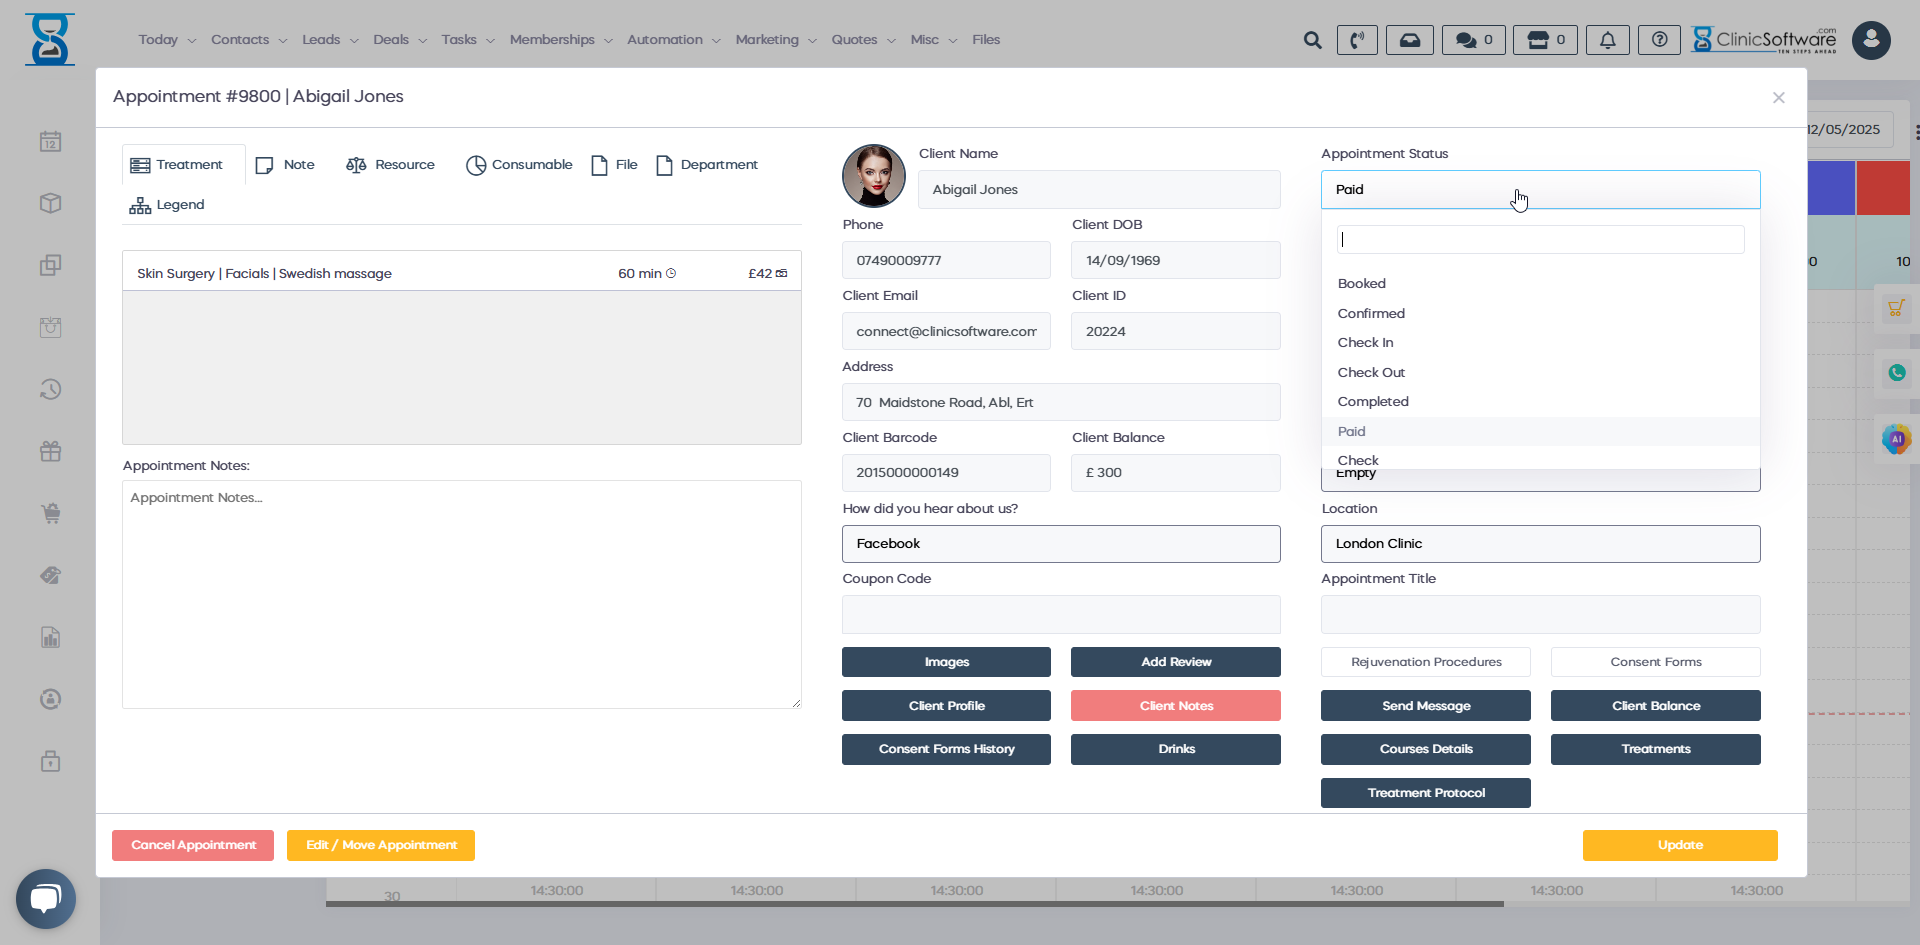Click Abigail Jones's profile photo
The image size is (1920, 945).
tap(873, 176)
